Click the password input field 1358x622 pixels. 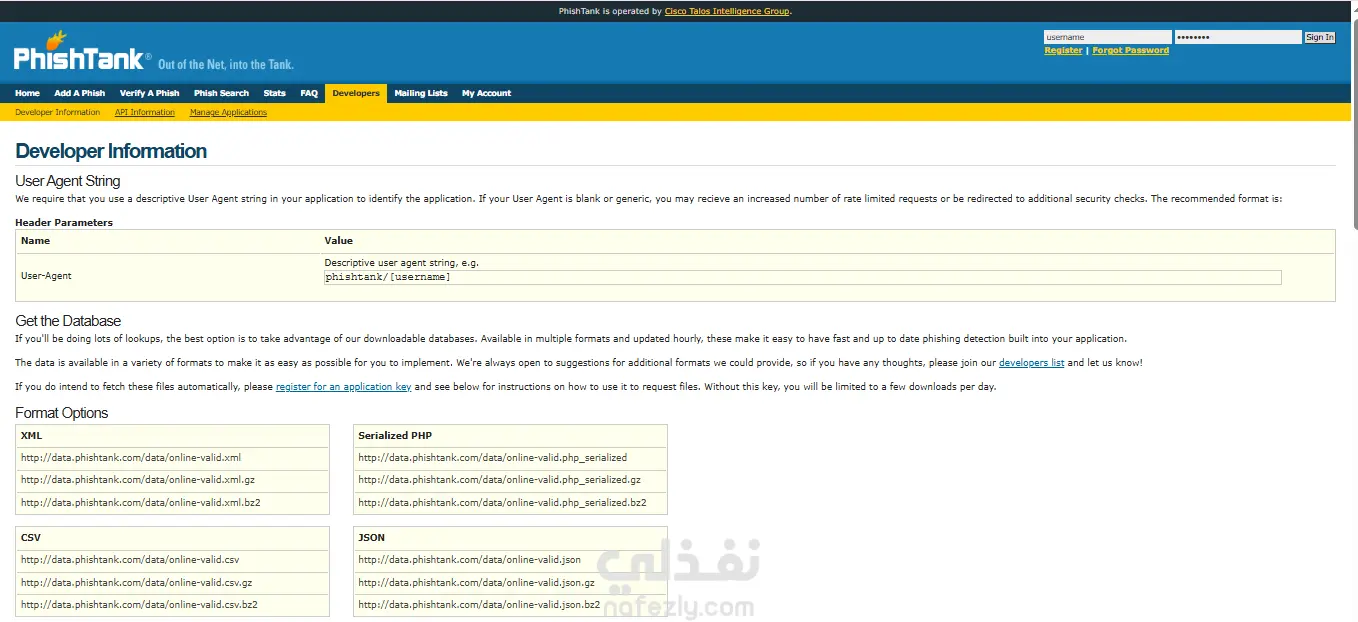pos(1238,37)
